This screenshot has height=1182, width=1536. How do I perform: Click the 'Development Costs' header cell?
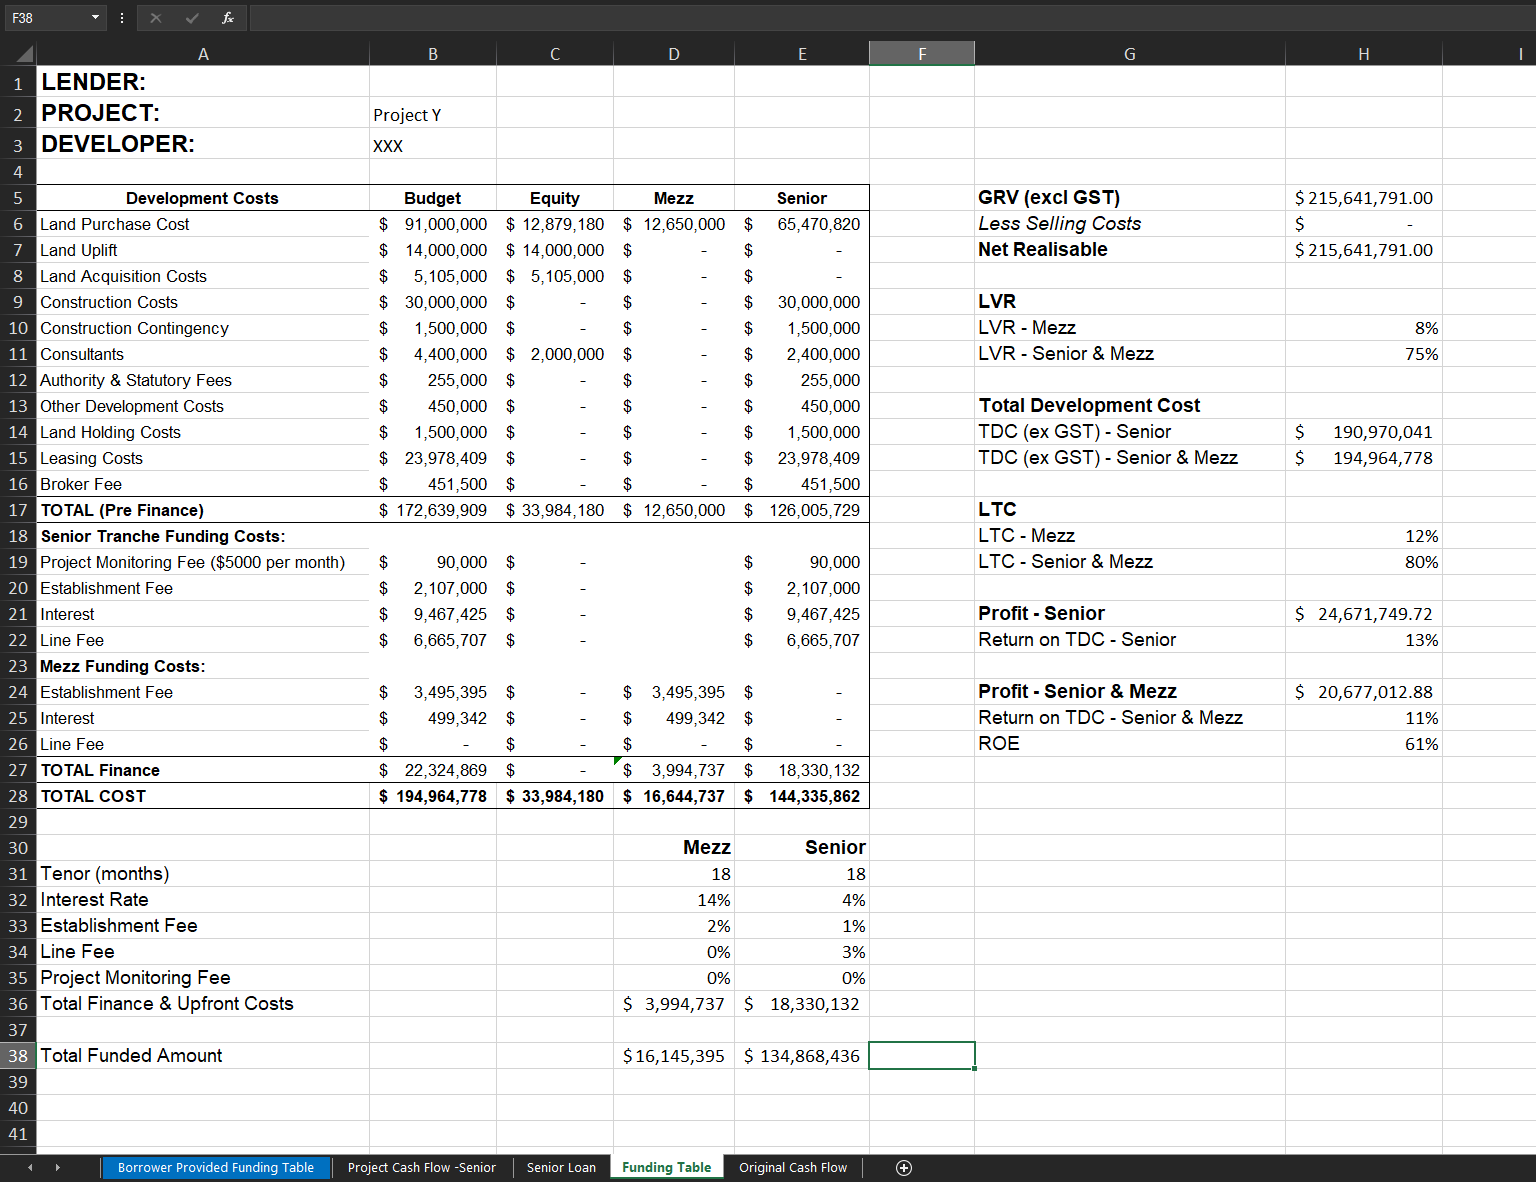pos(203,198)
